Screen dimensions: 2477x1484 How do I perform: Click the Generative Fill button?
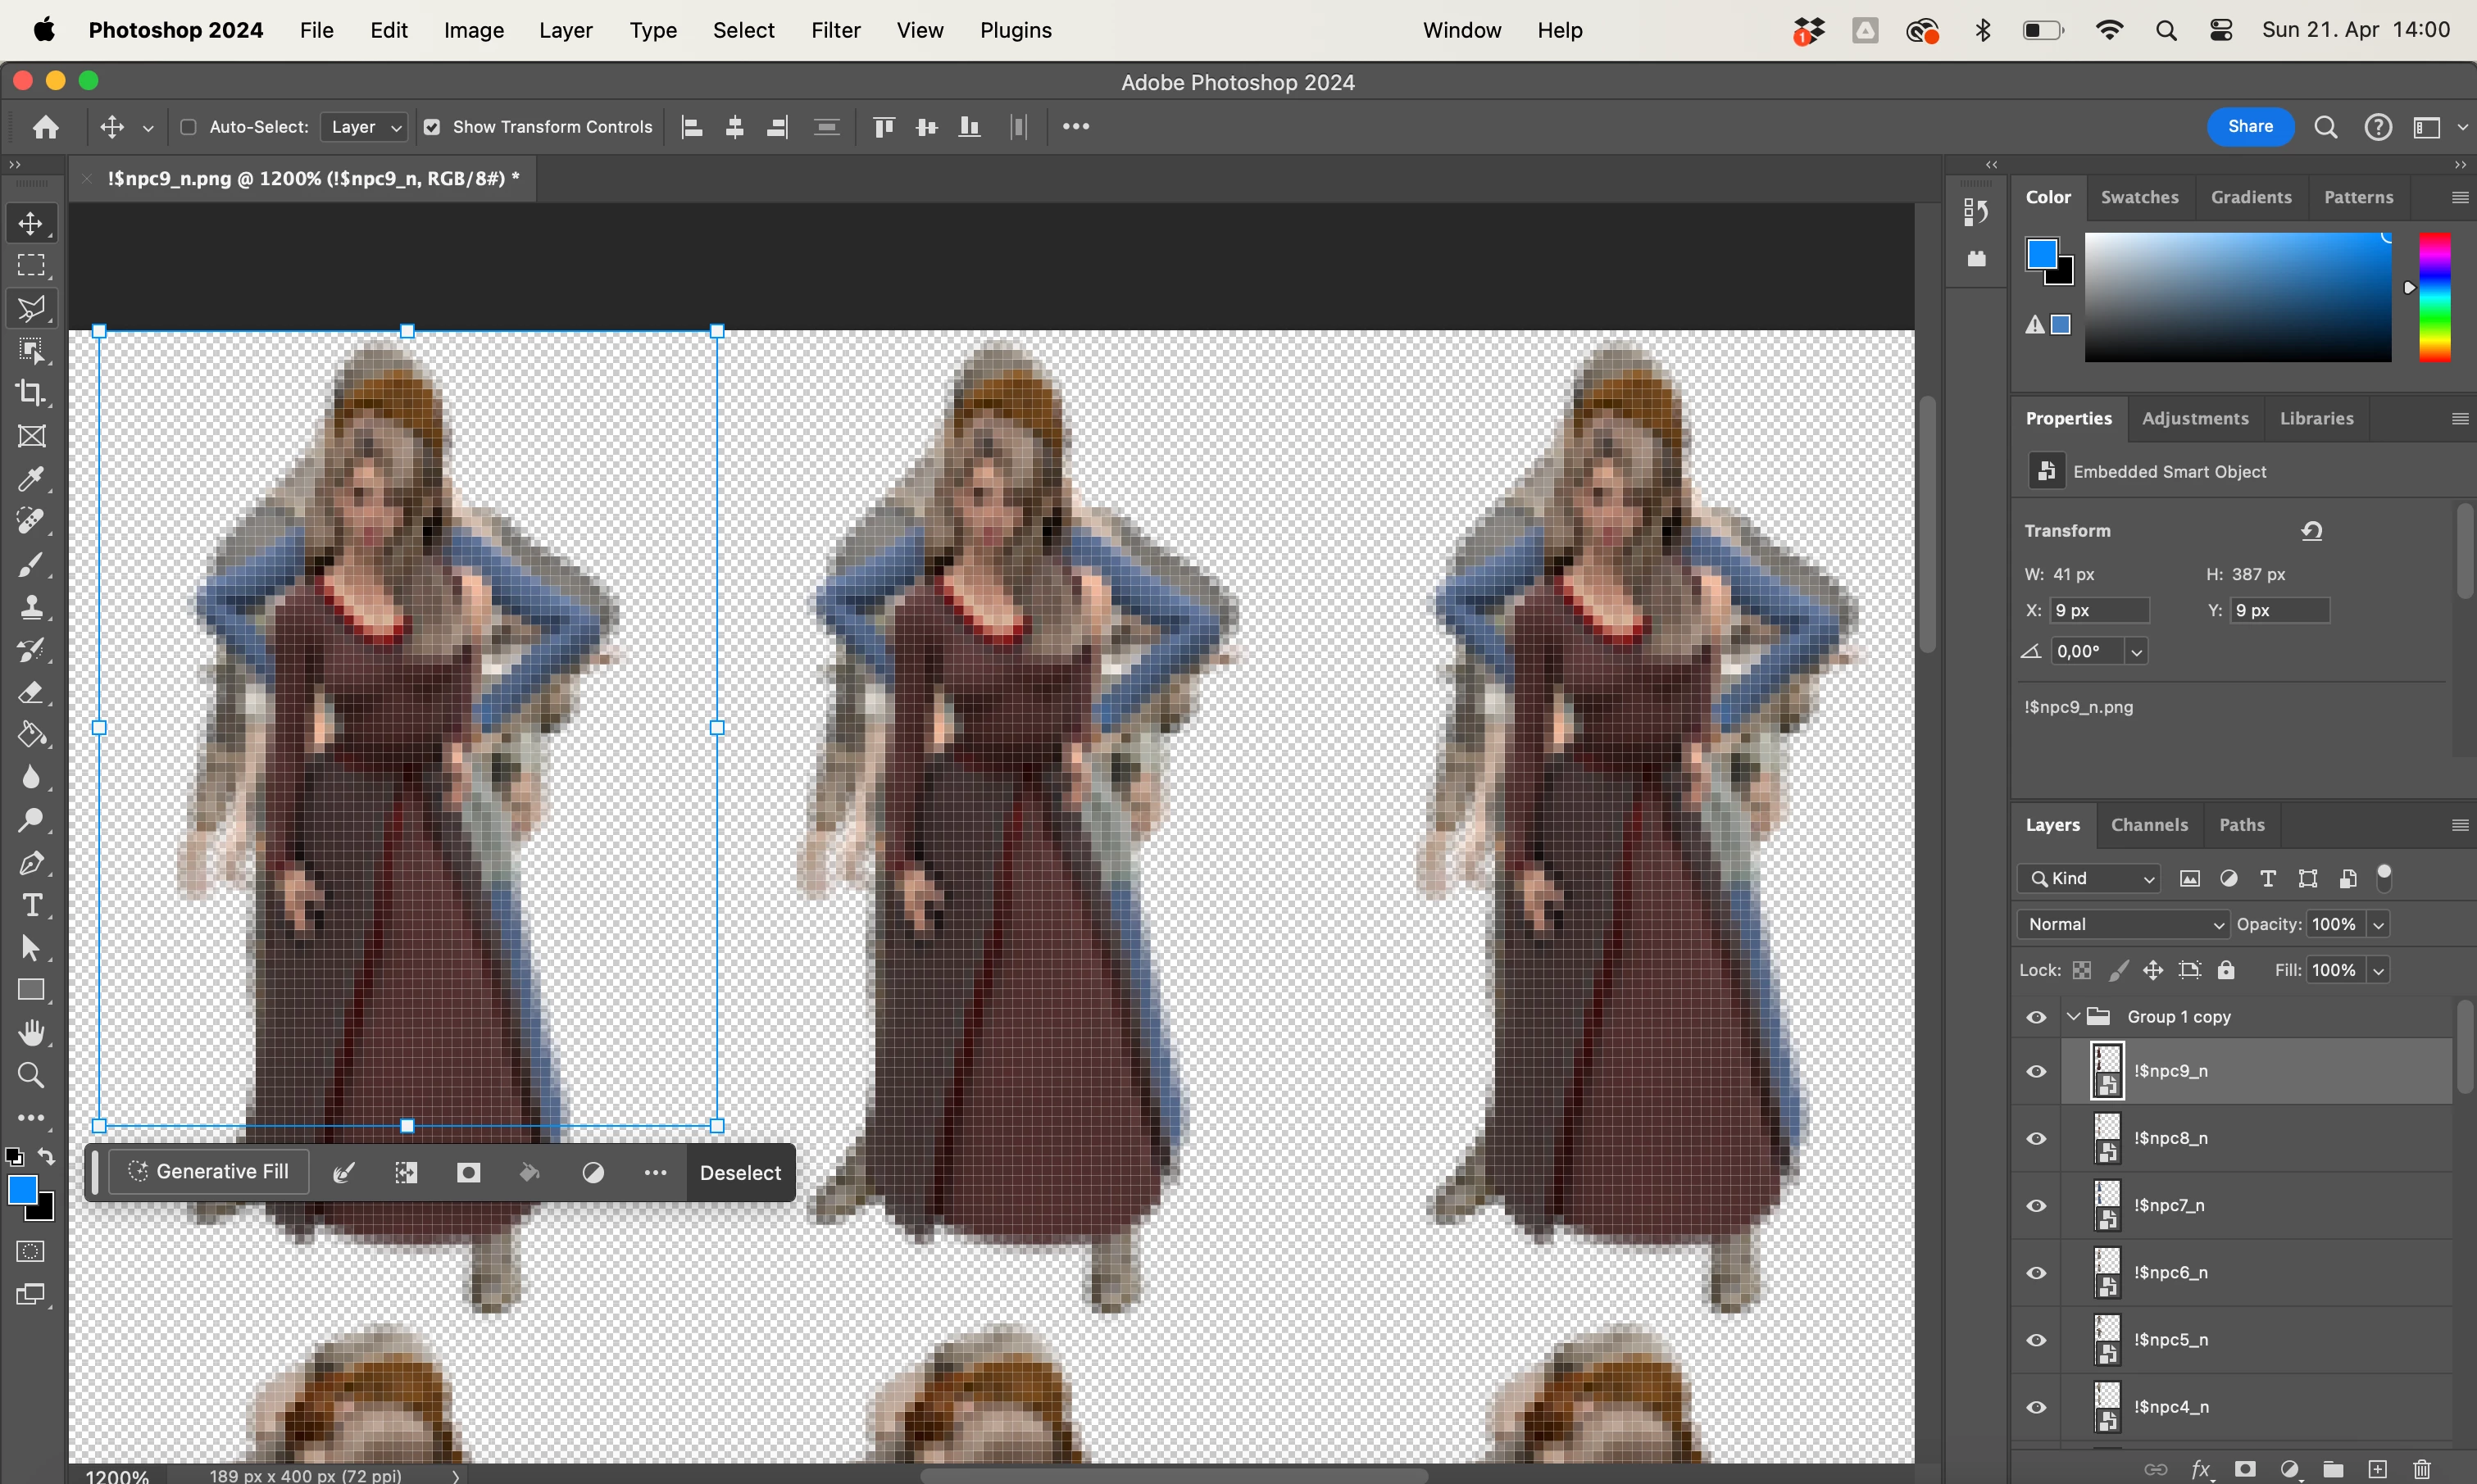point(209,1172)
